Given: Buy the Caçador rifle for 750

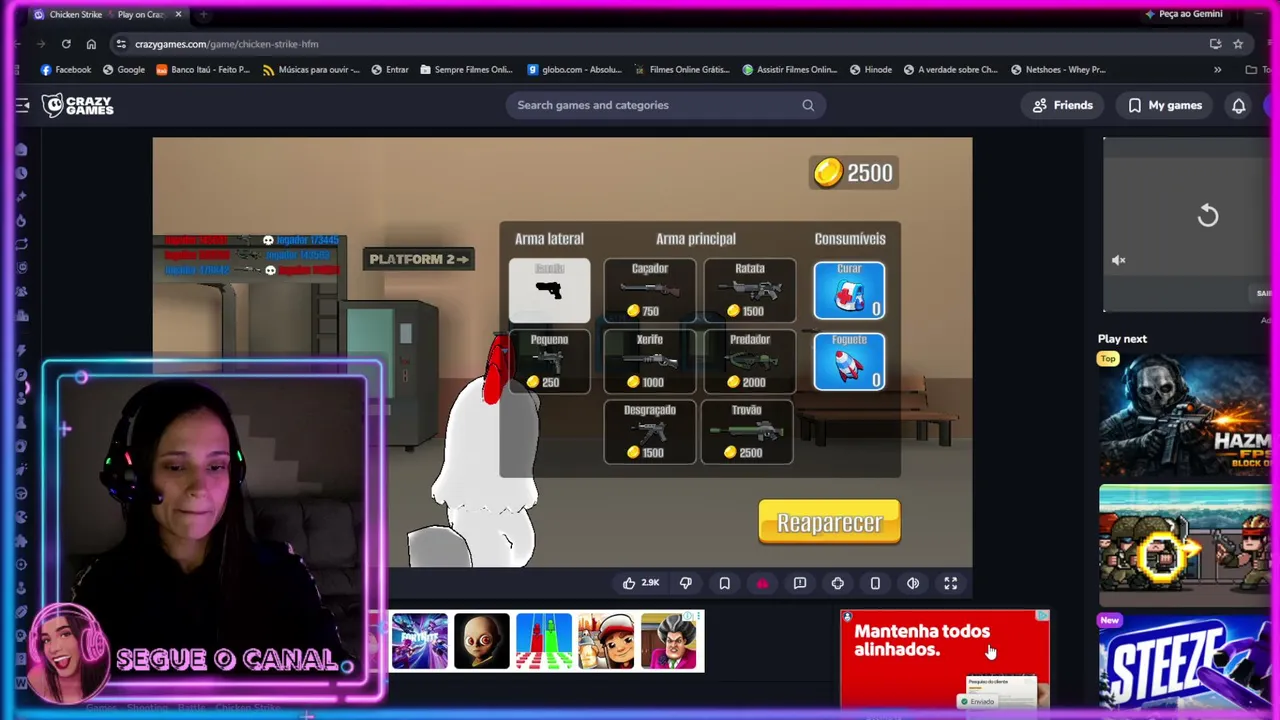Looking at the screenshot, I should [x=650, y=290].
